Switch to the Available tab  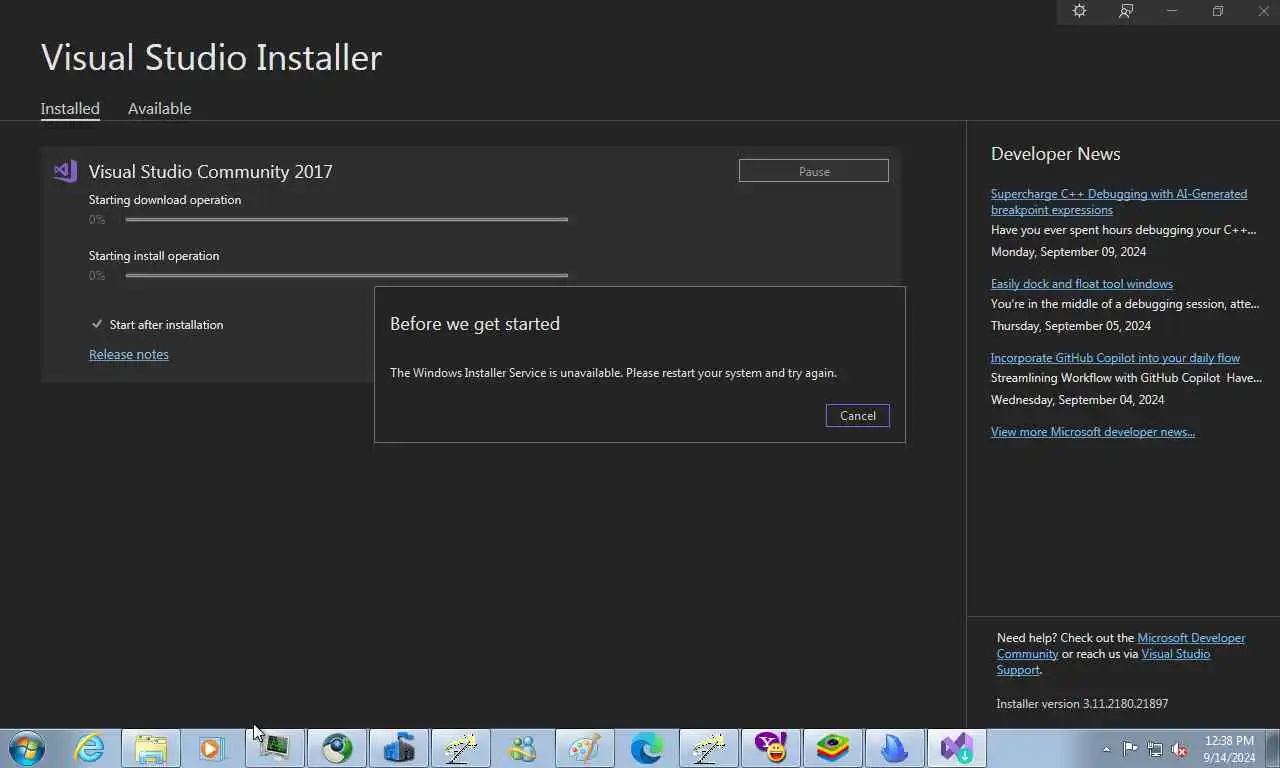159,108
